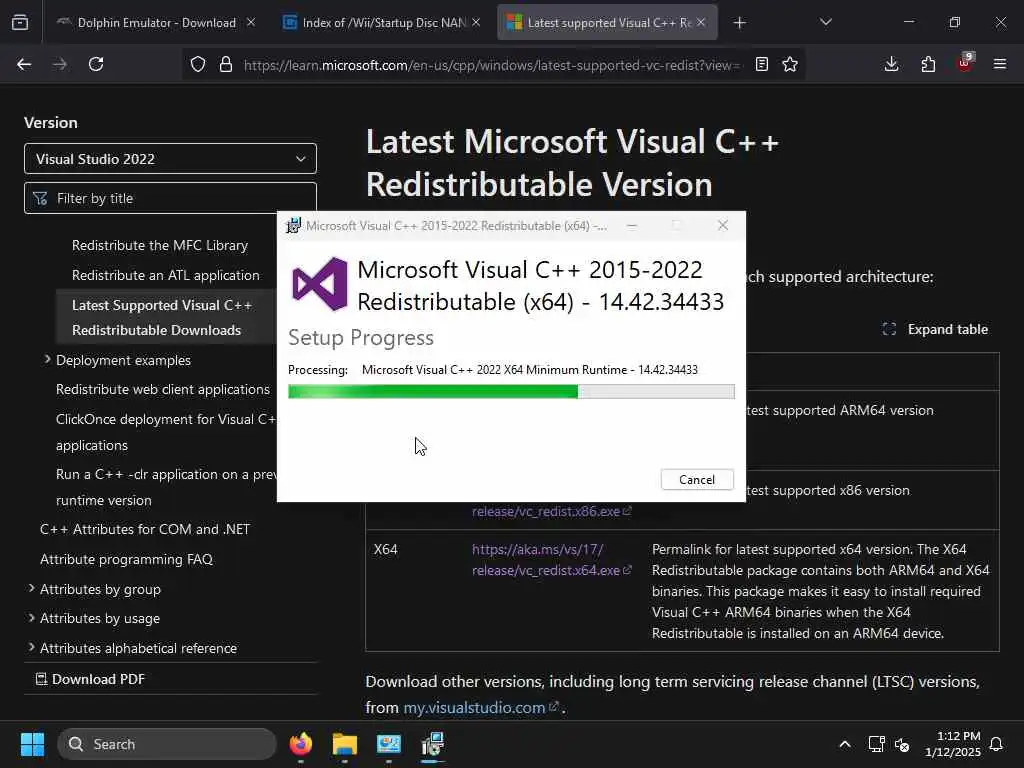
Task: Click the Visual Studio logo in installer
Action: tap(320, 284)
